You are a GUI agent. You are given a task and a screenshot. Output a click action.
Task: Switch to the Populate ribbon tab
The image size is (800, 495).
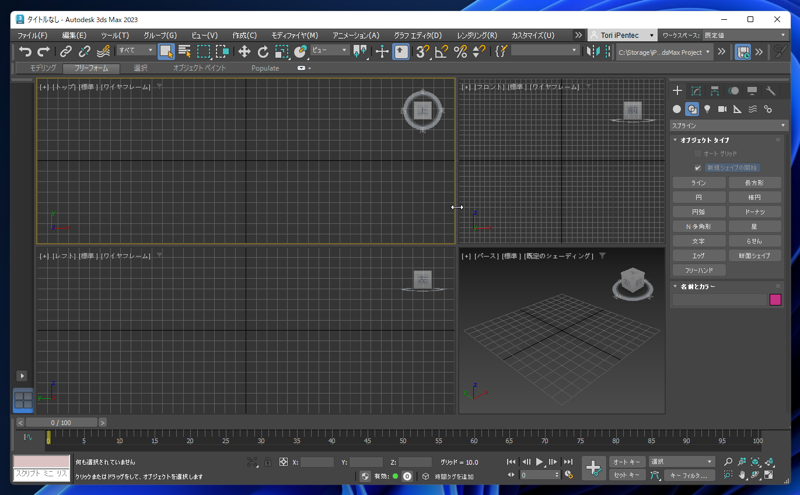265,68
